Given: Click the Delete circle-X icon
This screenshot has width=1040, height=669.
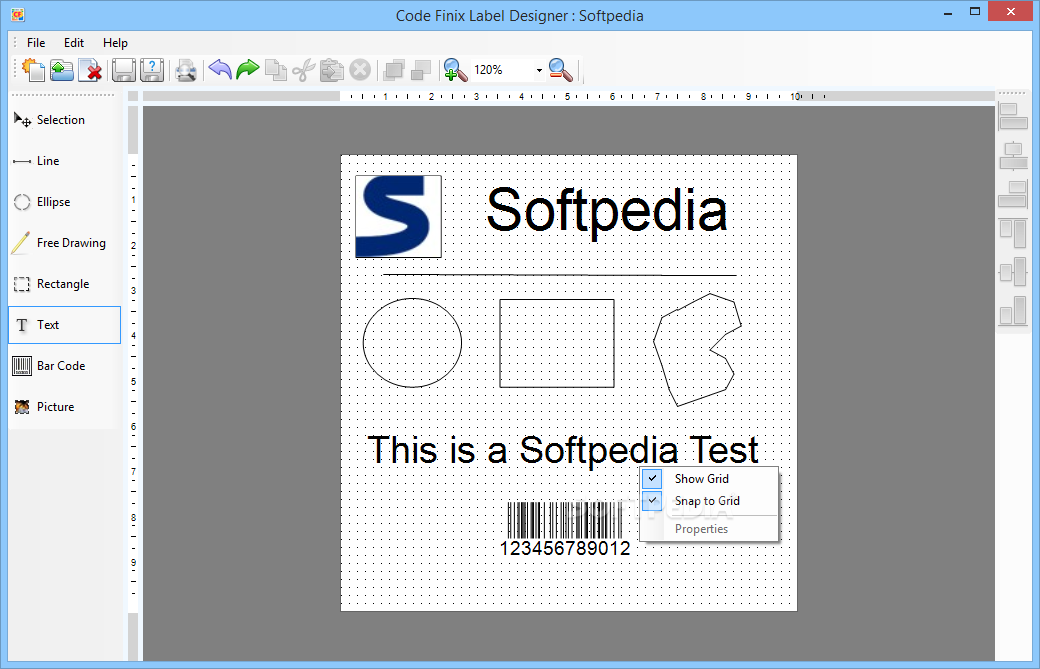Looking at the screenshot, I should [x=360, y=70].
